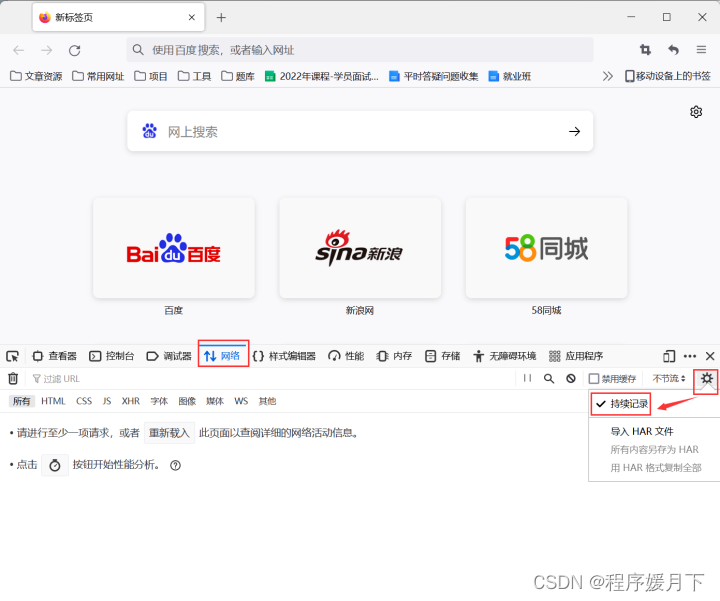Screen dimensions: 720x601
Task: Open network search magnifier icon
Action: (x=549, y=378)
